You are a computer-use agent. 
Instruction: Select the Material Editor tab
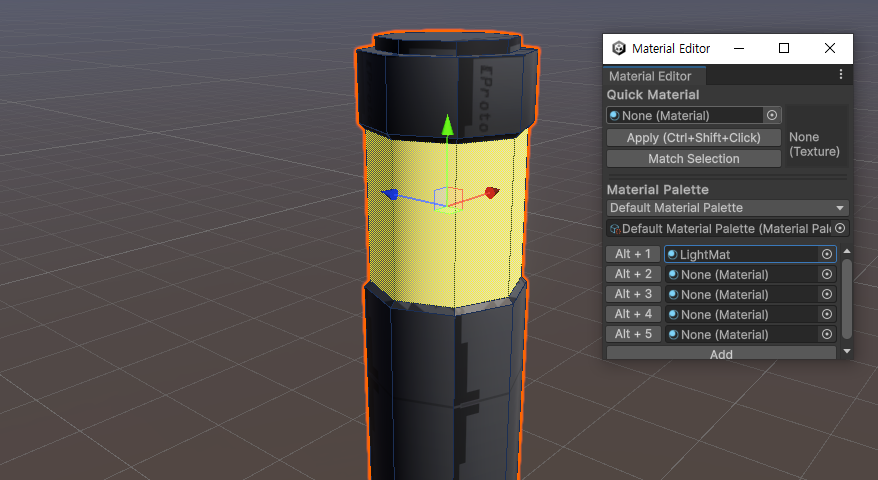pyautogui.click(x=650, y=76)
